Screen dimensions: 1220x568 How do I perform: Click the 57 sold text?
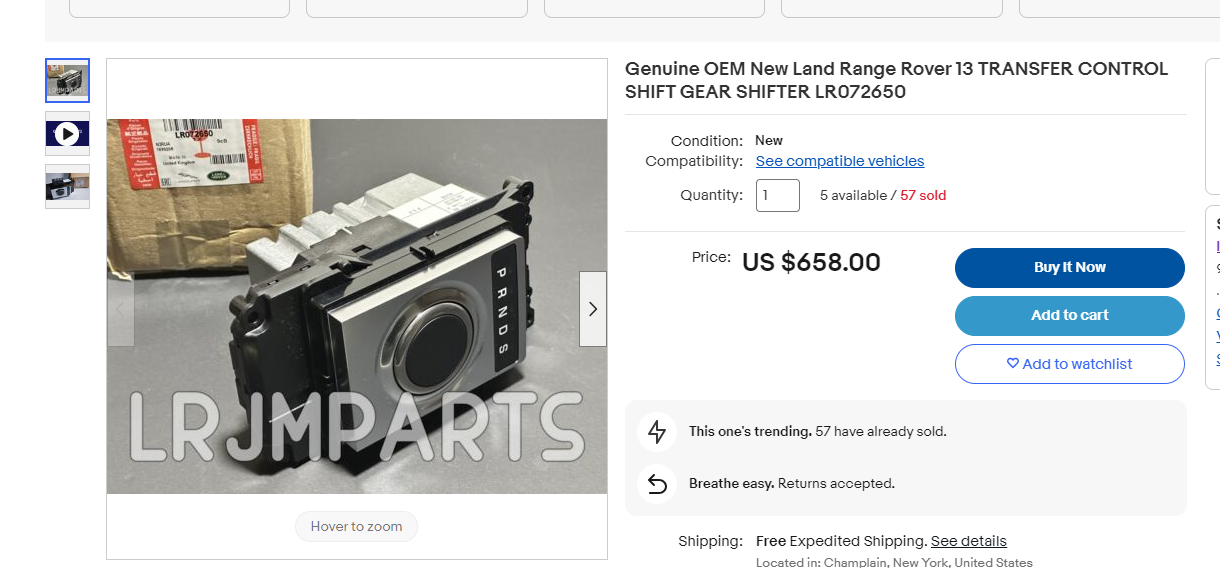pyautogui.click(x=923, y=195)
